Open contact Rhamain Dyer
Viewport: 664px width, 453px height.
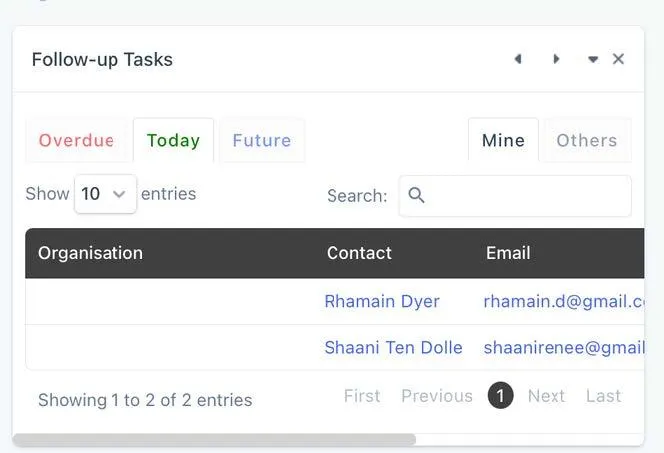click(x=382, y=301)
